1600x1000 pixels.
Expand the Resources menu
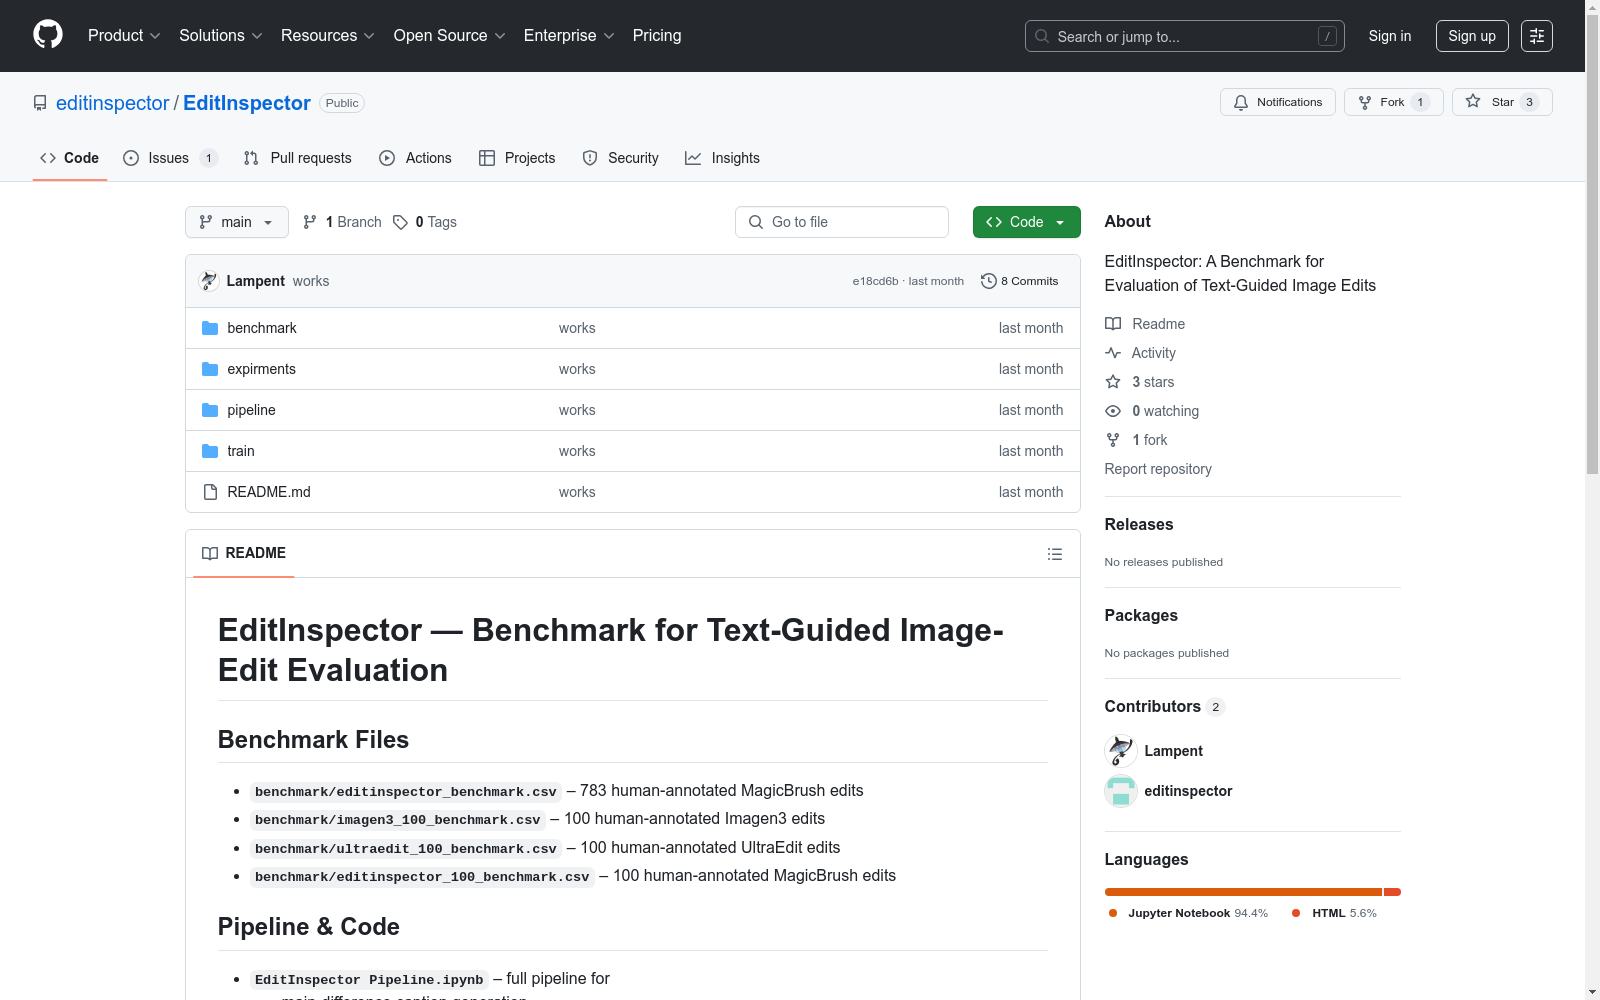click(x=328, y=36)
